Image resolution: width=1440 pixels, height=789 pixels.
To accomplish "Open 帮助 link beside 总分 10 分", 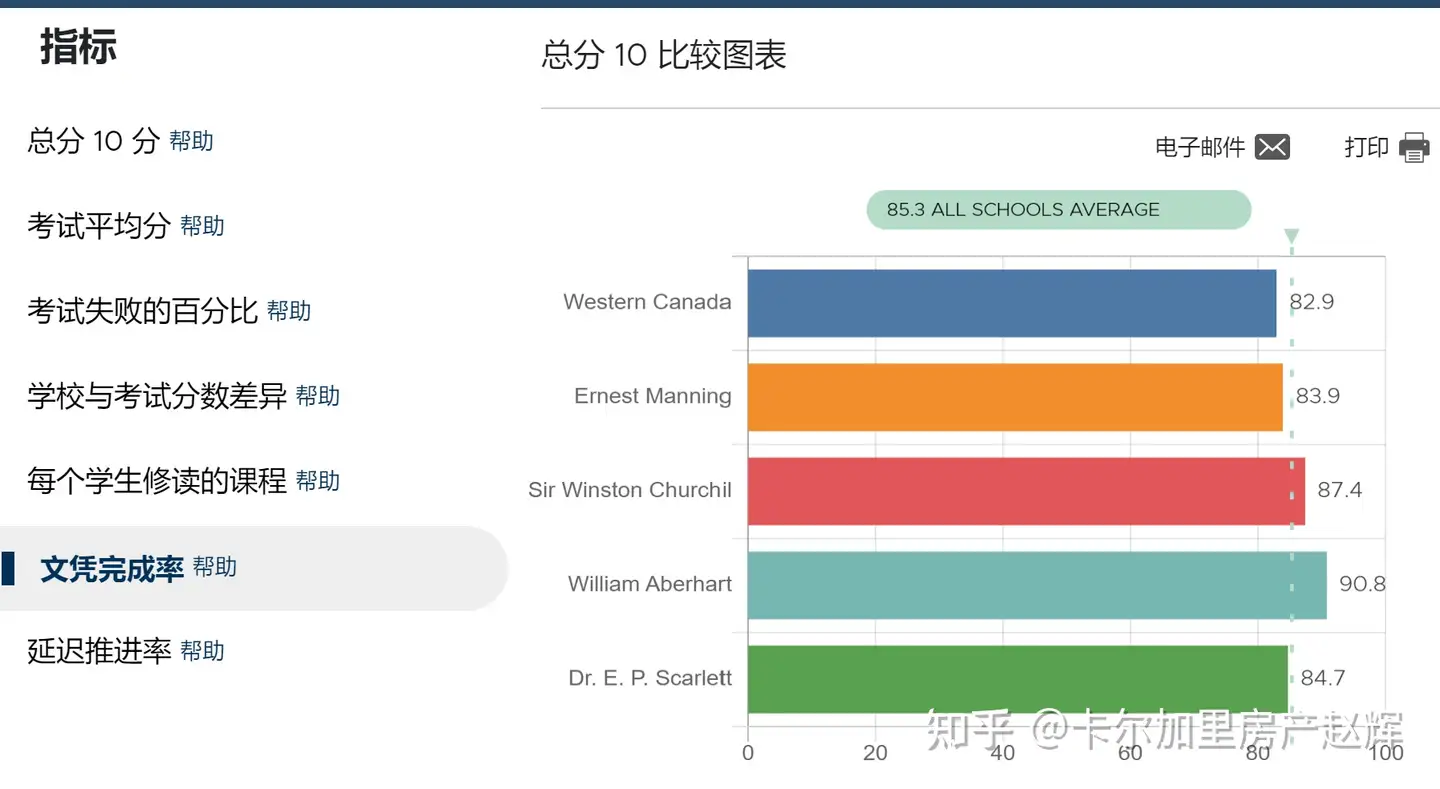I will point(192,141).
